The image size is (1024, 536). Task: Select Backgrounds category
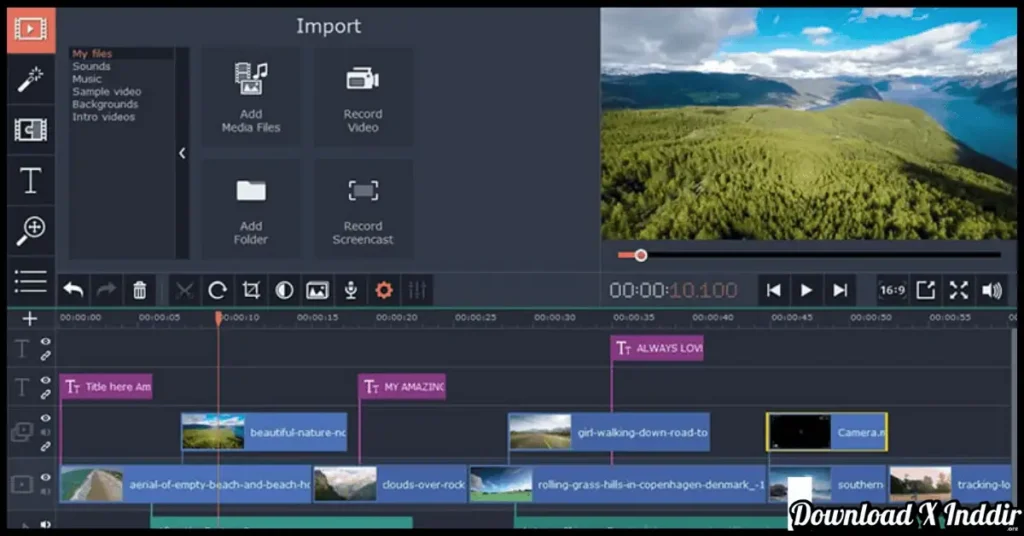[x=105, y=104]
